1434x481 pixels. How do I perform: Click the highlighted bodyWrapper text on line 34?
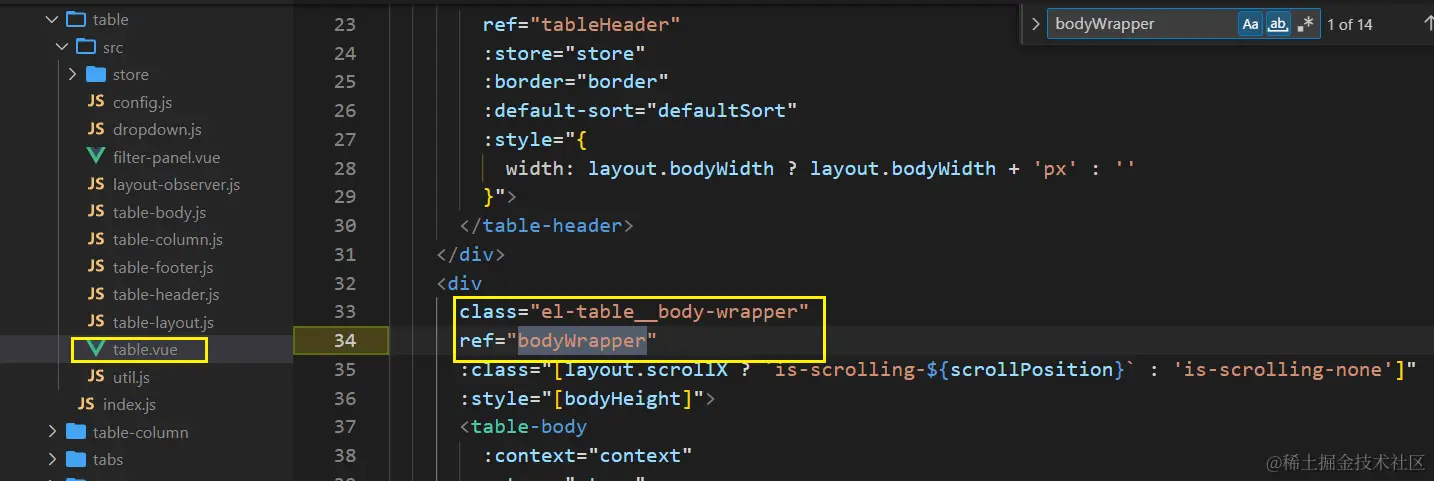(583, 341)
